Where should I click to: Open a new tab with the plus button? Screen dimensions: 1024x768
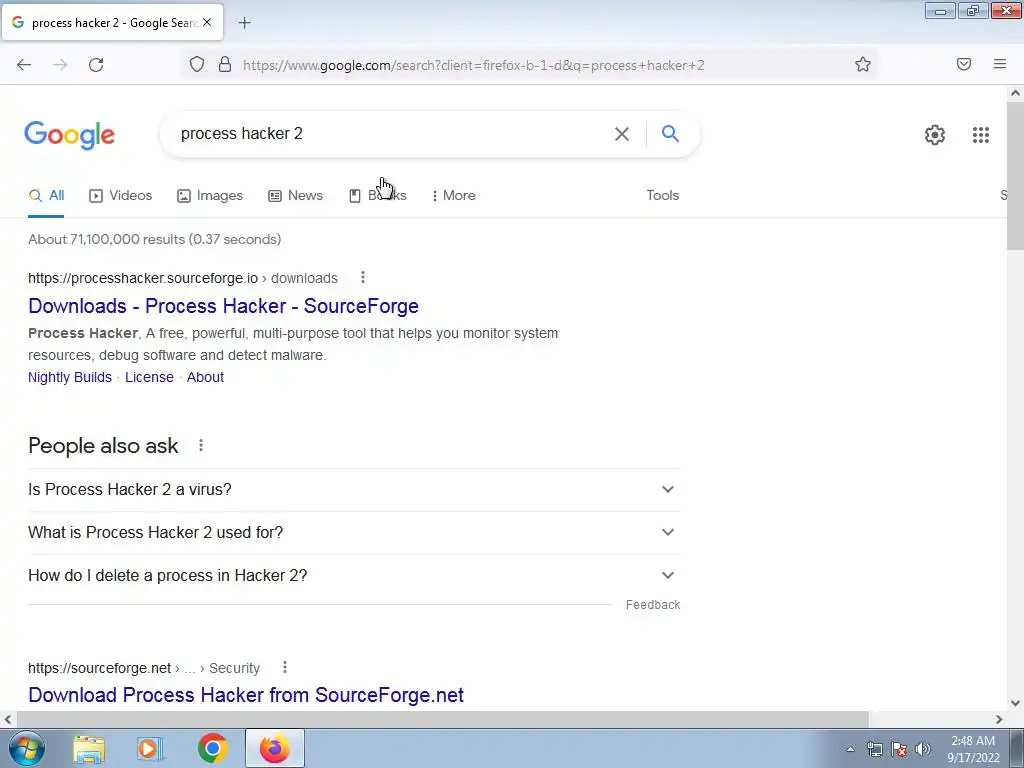pyautogui.click(x=244, y=23)
